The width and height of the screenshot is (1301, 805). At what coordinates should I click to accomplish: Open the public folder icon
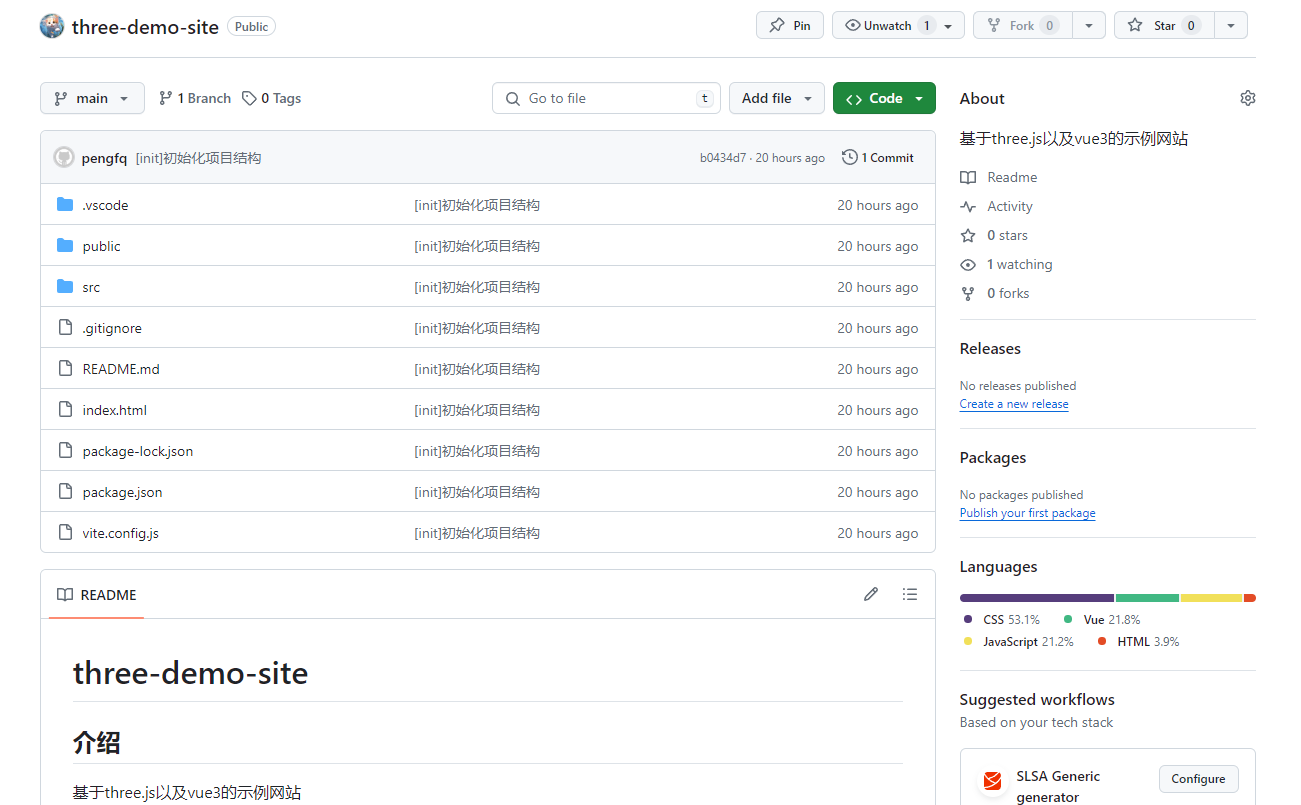[65, 246]
